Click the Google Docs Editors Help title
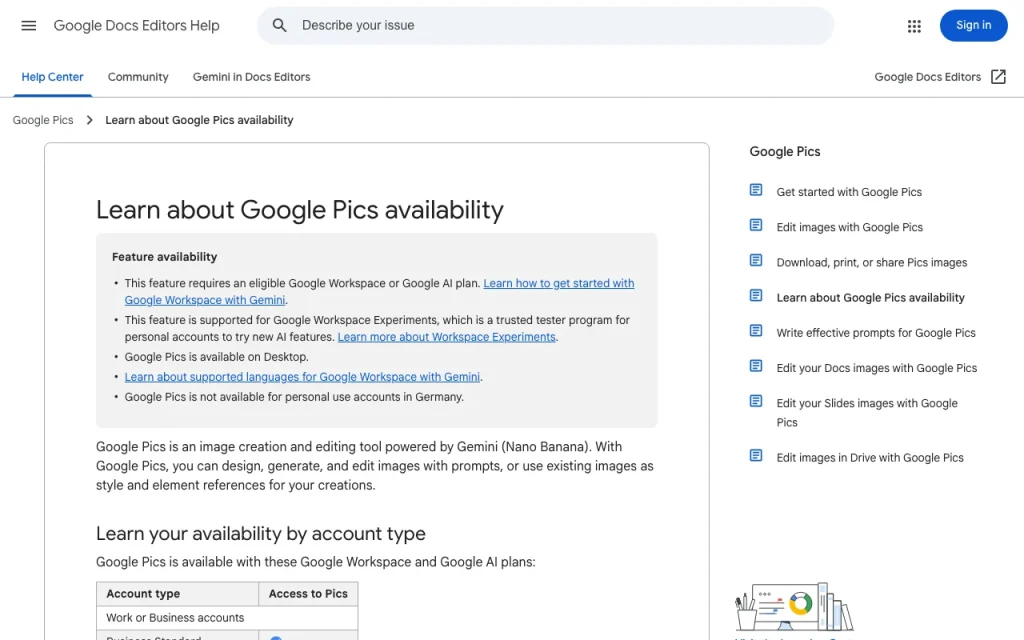This screenshot has height=640, width=1024. [136, 25]
